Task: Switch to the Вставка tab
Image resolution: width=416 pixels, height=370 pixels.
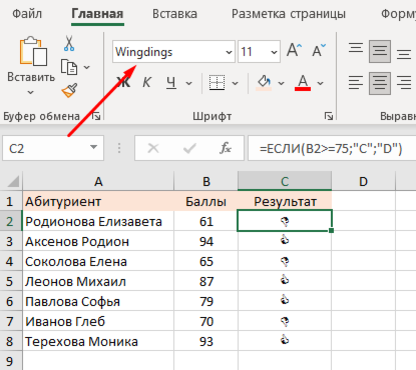Action: (175, 14)
